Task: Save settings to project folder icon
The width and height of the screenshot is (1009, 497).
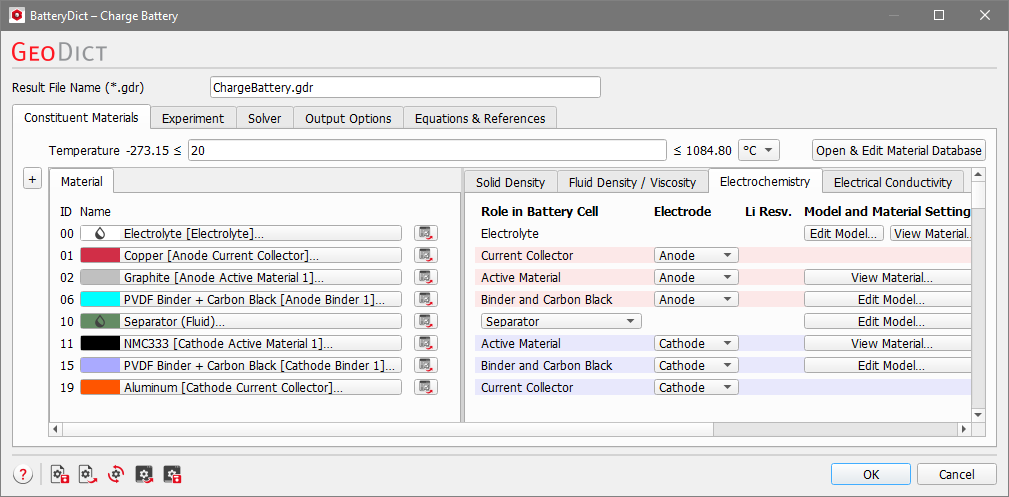Action: (172, 475)
